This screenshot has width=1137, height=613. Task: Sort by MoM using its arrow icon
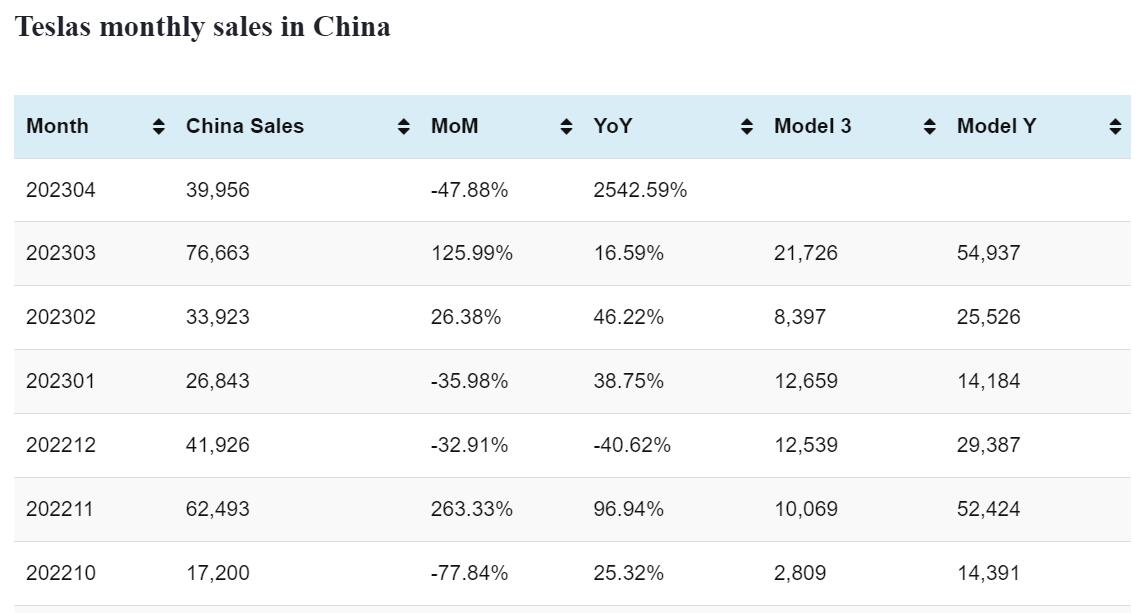point(566,126)
